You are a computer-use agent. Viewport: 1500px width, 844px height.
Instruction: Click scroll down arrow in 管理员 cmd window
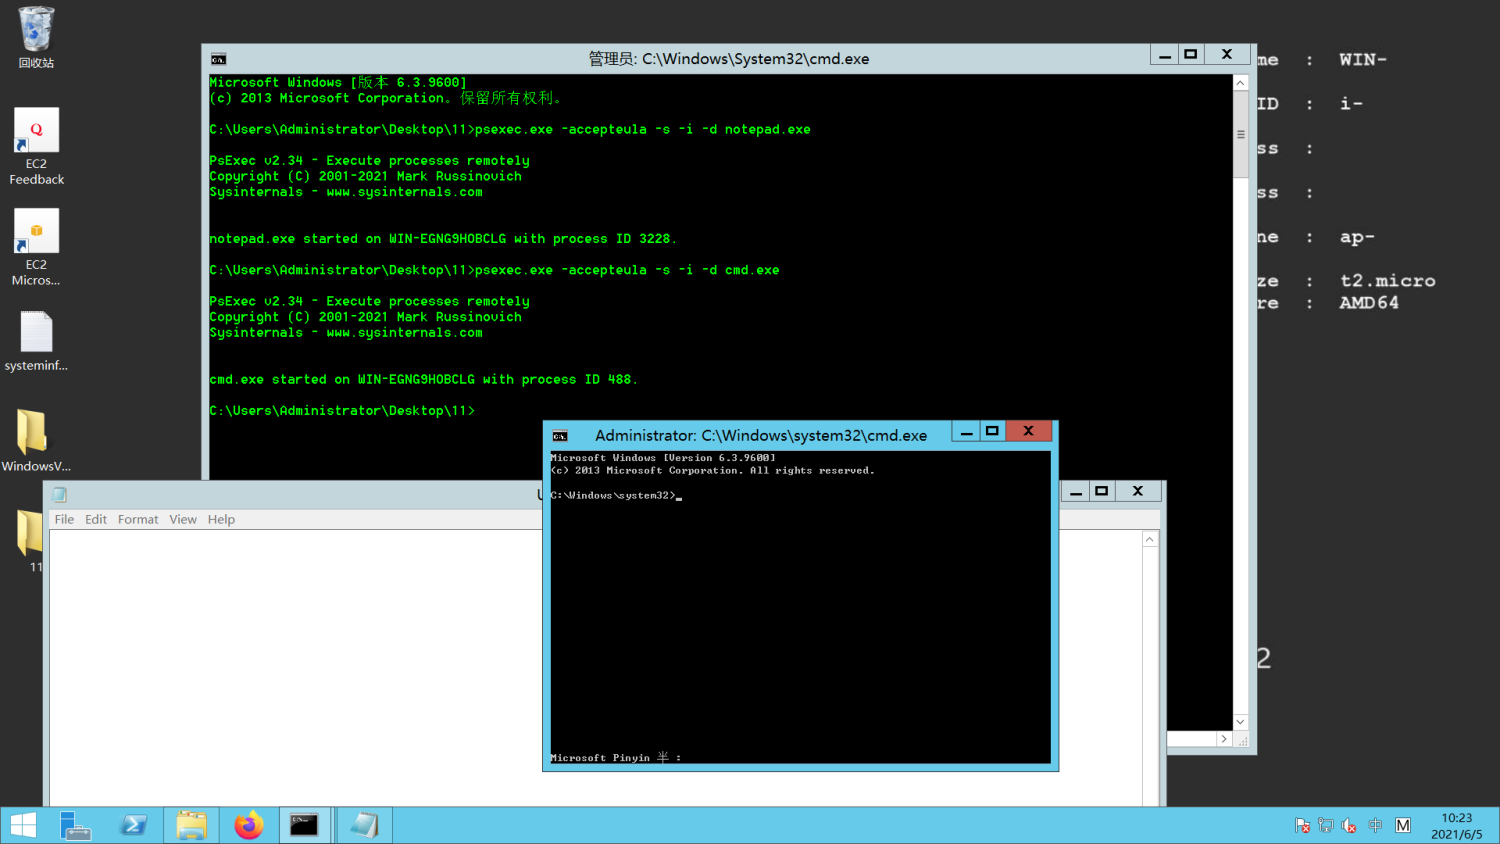pyautogui.click(x=1240, y=721)
